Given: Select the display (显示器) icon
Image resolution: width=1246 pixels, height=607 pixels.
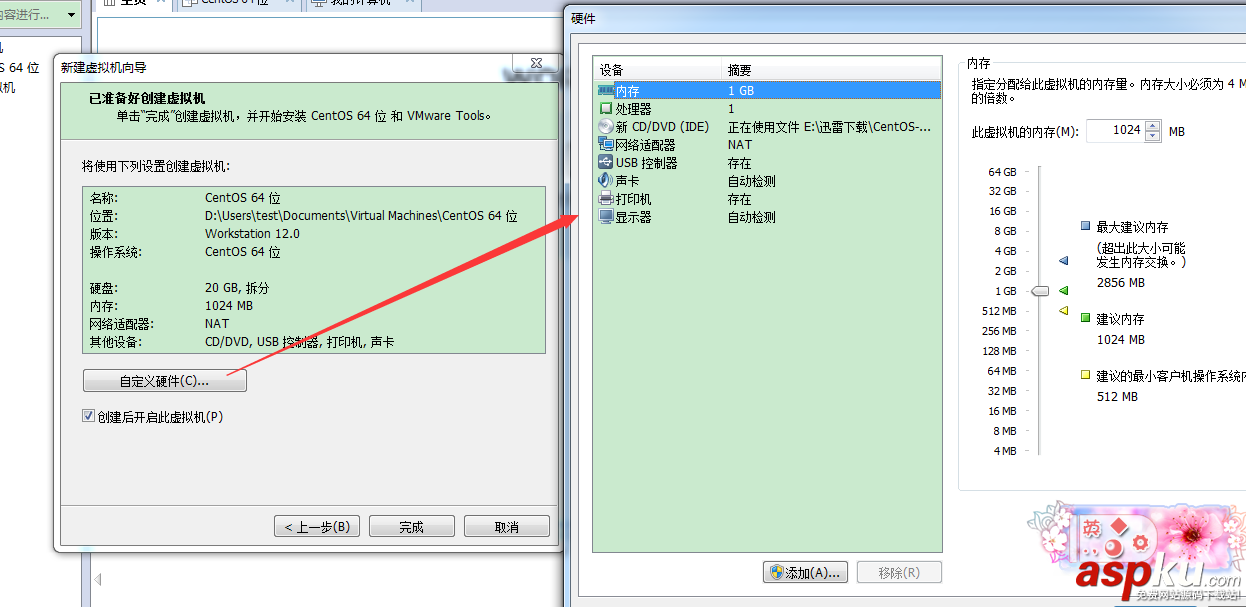Looking at the screenshot, I should pyautogui.click(x=606, y=216).
